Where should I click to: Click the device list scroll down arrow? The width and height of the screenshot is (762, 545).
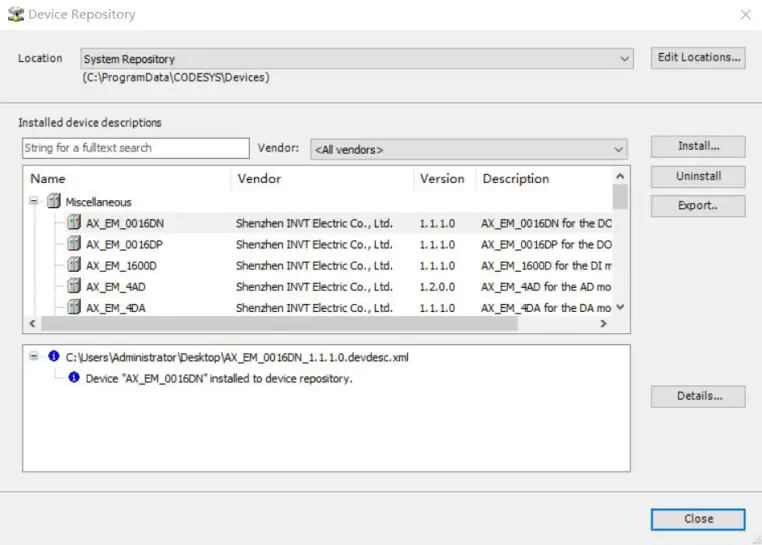tap(620, 307)
